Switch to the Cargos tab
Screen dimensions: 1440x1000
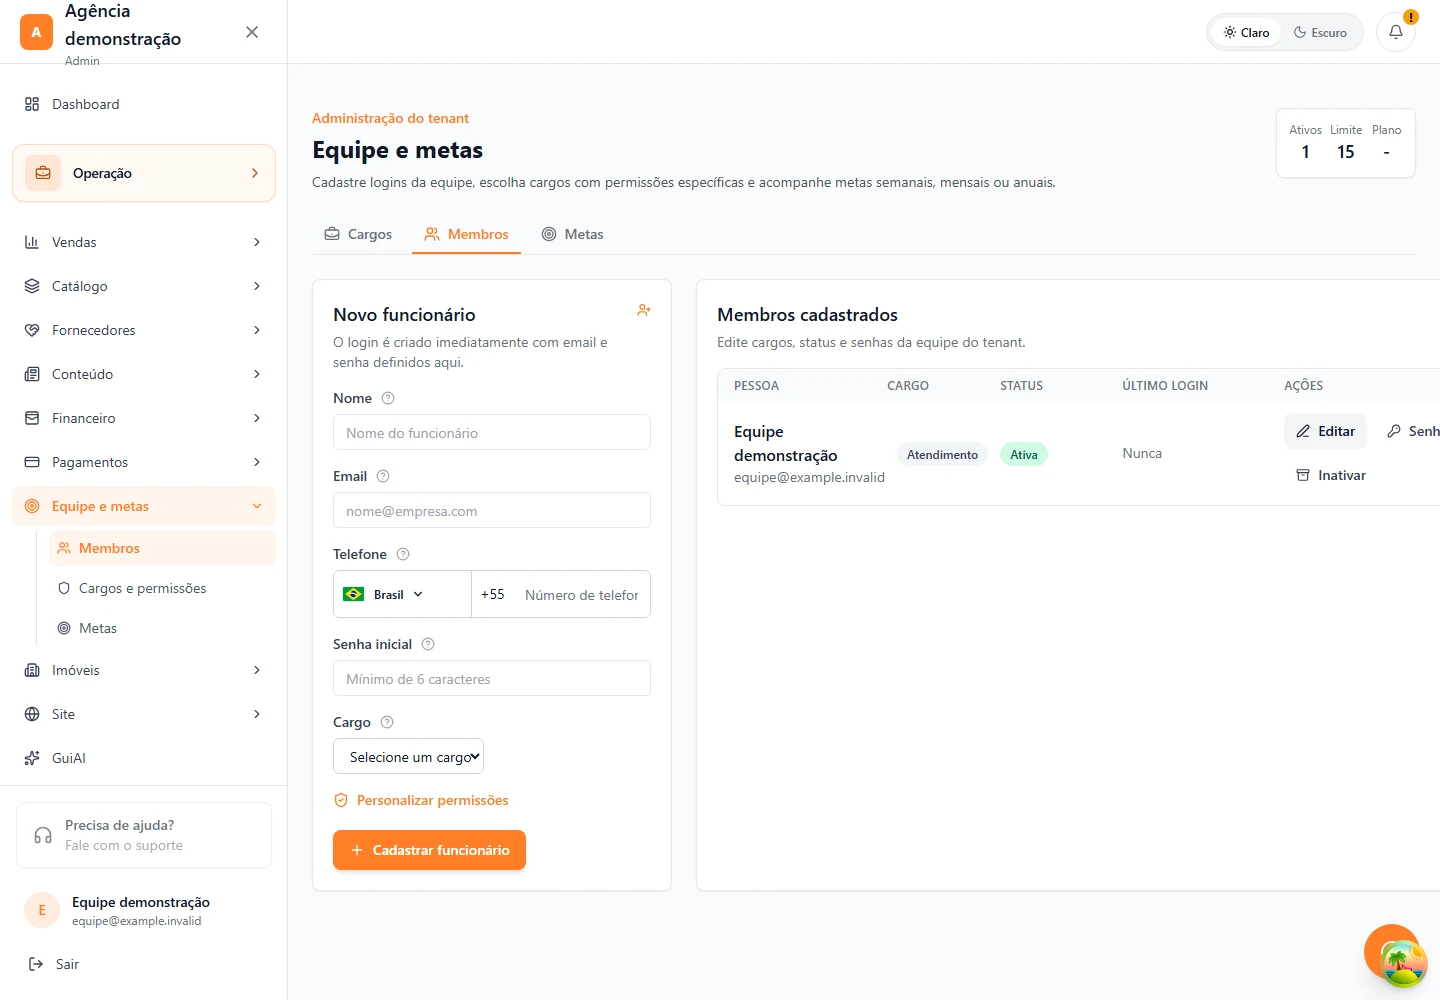[358, 234]
